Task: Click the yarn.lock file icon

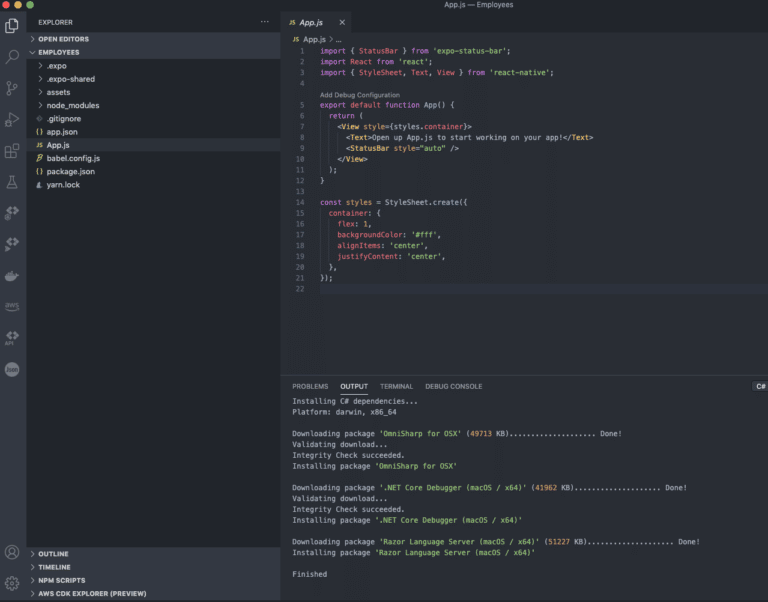Action: coord(39,185)
